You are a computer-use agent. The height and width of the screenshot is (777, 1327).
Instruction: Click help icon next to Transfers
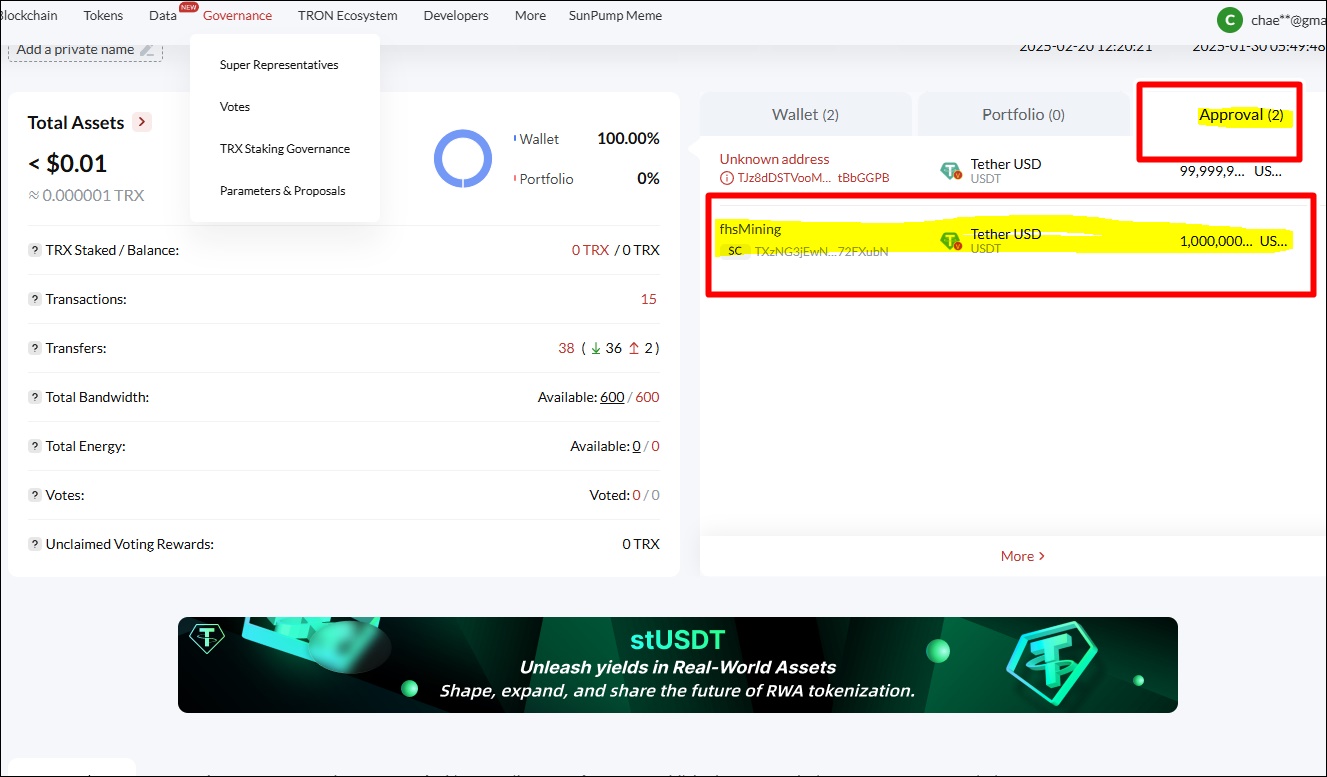pos(35,348)
